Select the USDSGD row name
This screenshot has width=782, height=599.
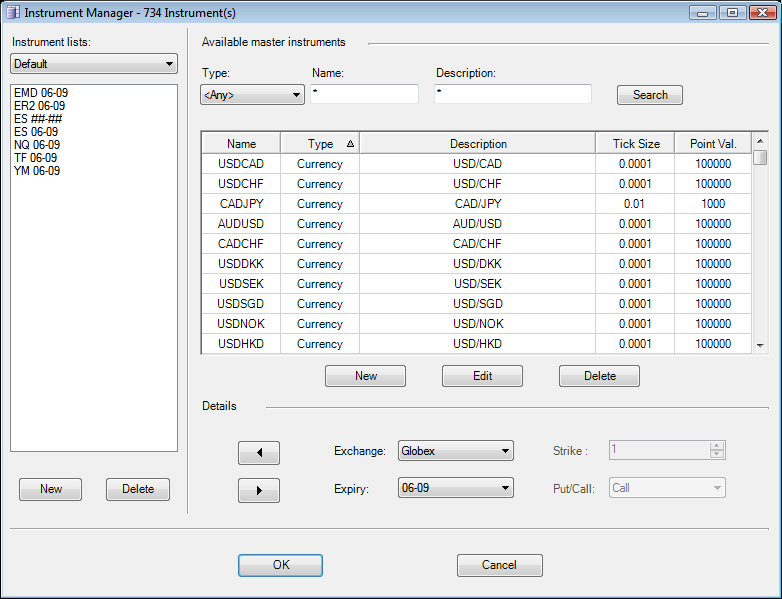pos(241,304)
